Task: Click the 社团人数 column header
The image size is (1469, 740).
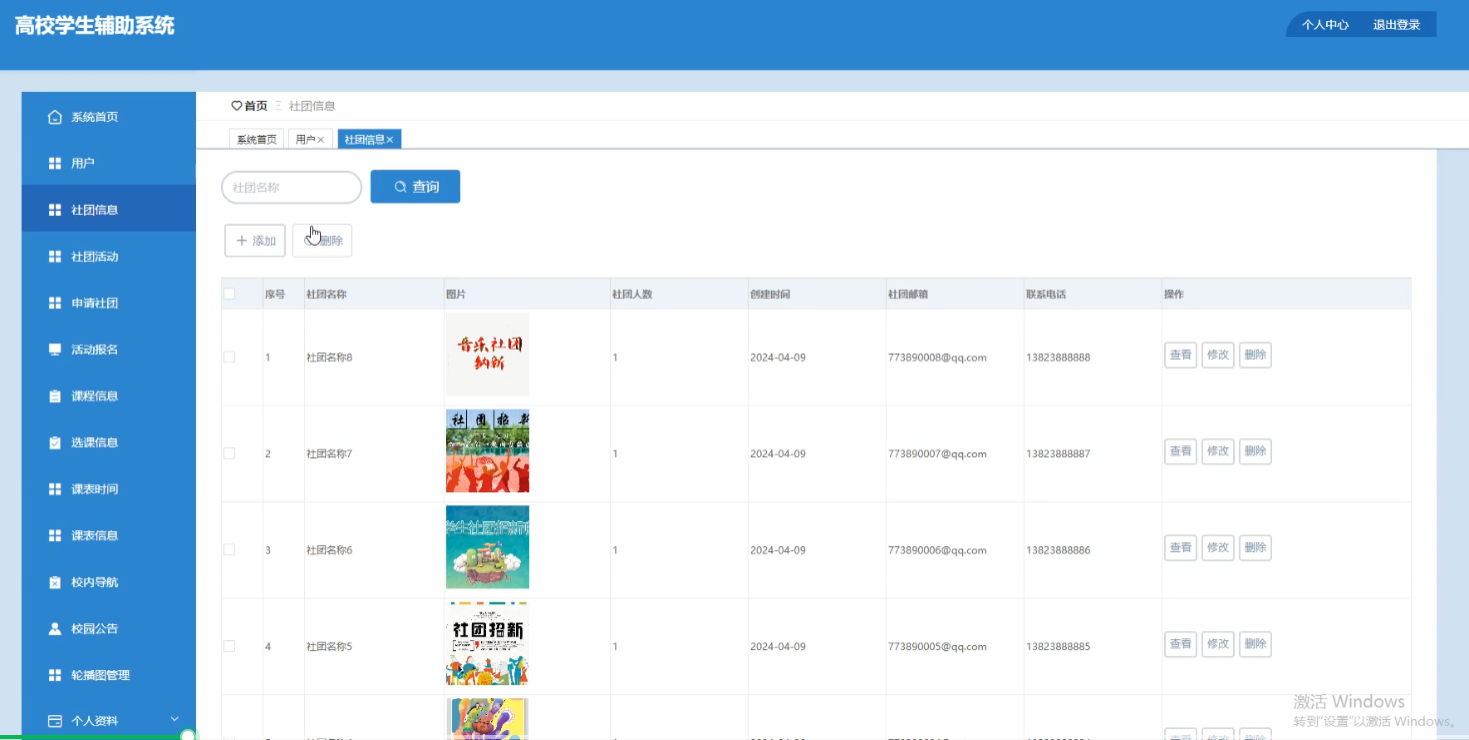Action: [632, 294]
